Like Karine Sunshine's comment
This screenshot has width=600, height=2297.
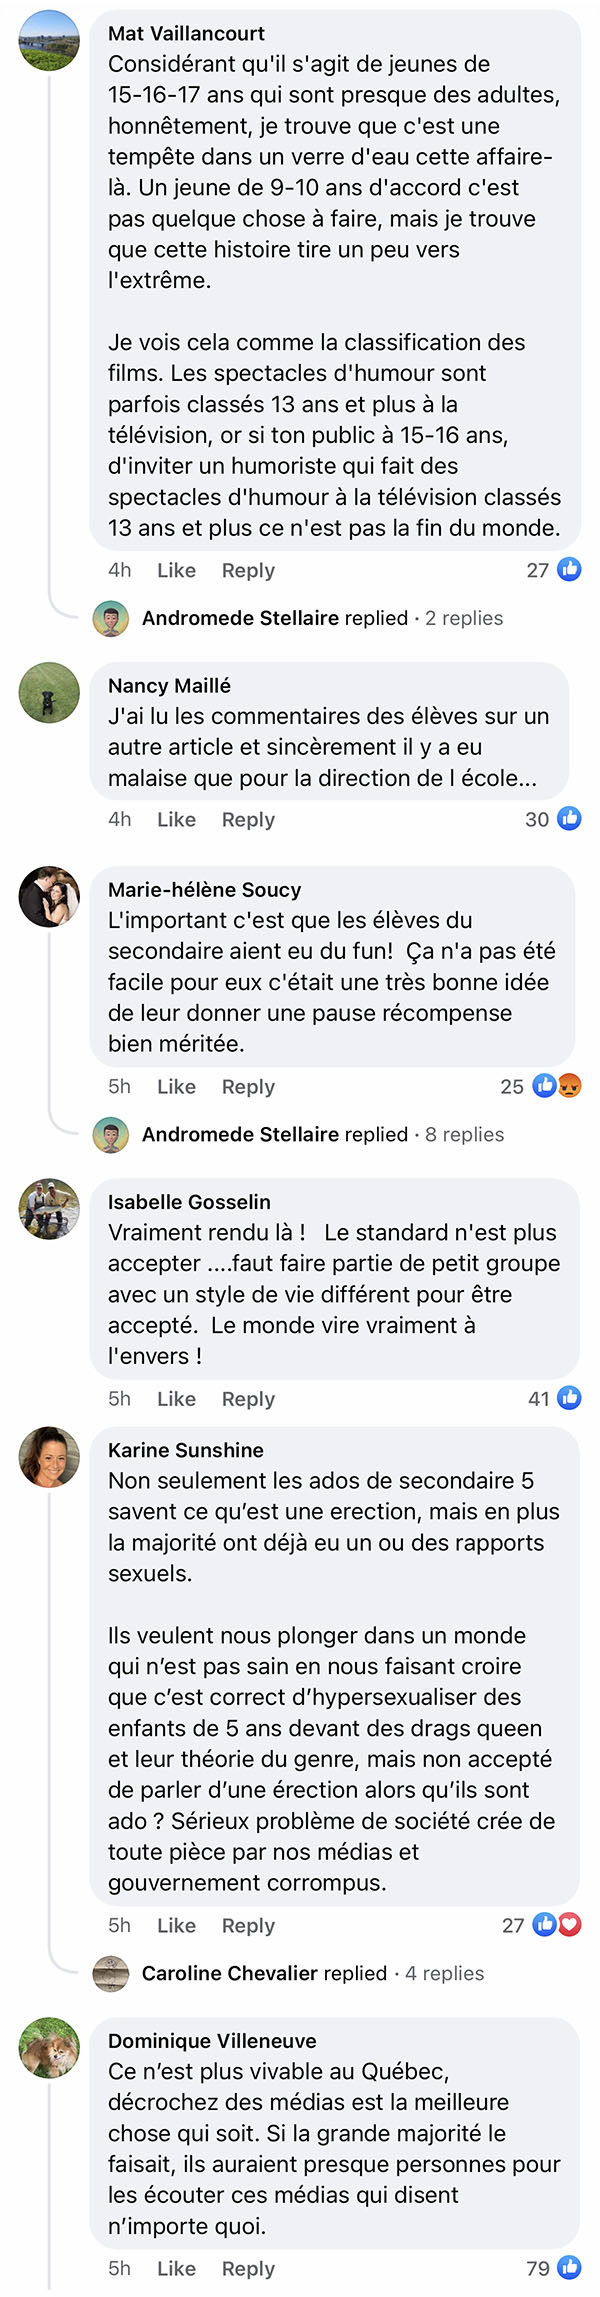(x=176, y=1925)
